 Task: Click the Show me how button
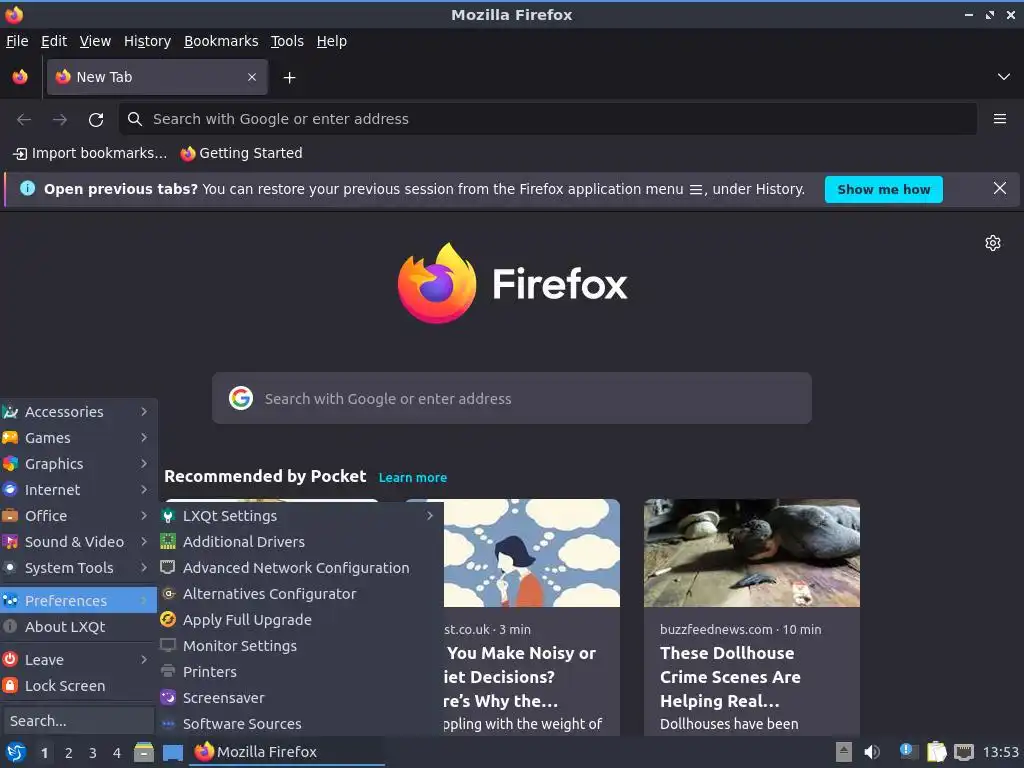(x=884, y=189)
